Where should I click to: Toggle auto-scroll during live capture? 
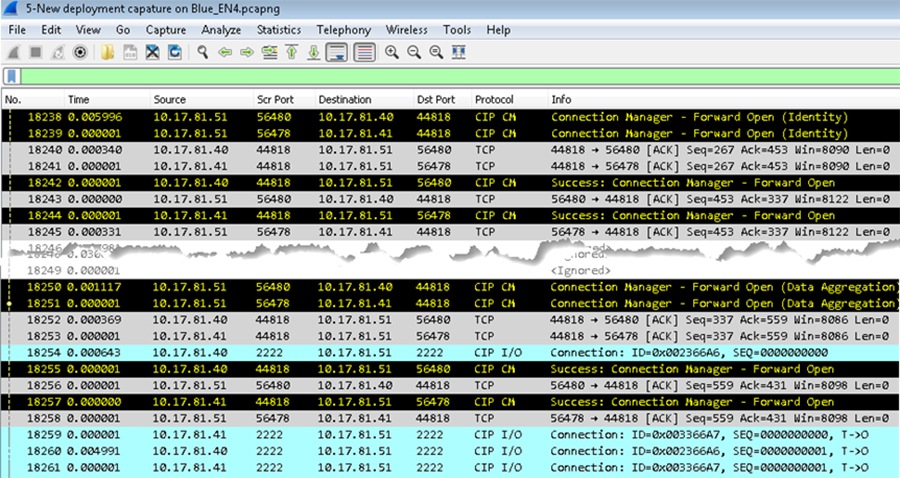(x=336, y=53)
